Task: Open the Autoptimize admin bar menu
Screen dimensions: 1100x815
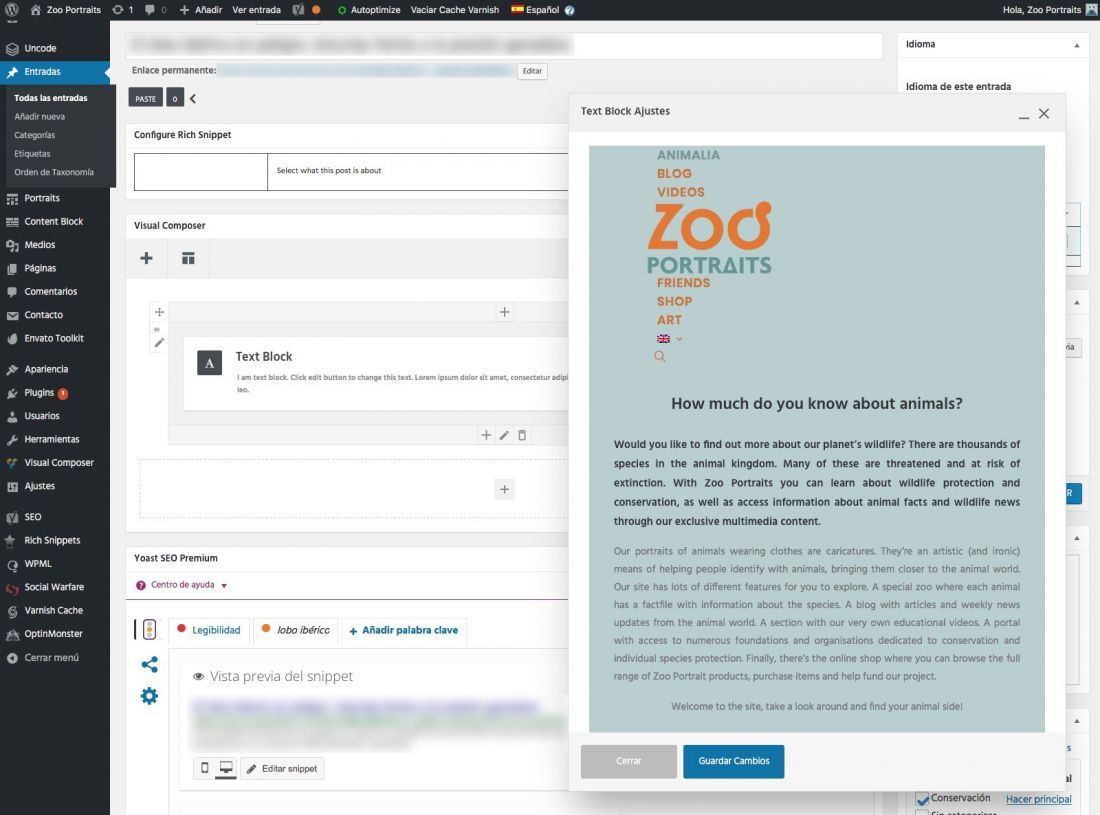Action: [368, 10]
